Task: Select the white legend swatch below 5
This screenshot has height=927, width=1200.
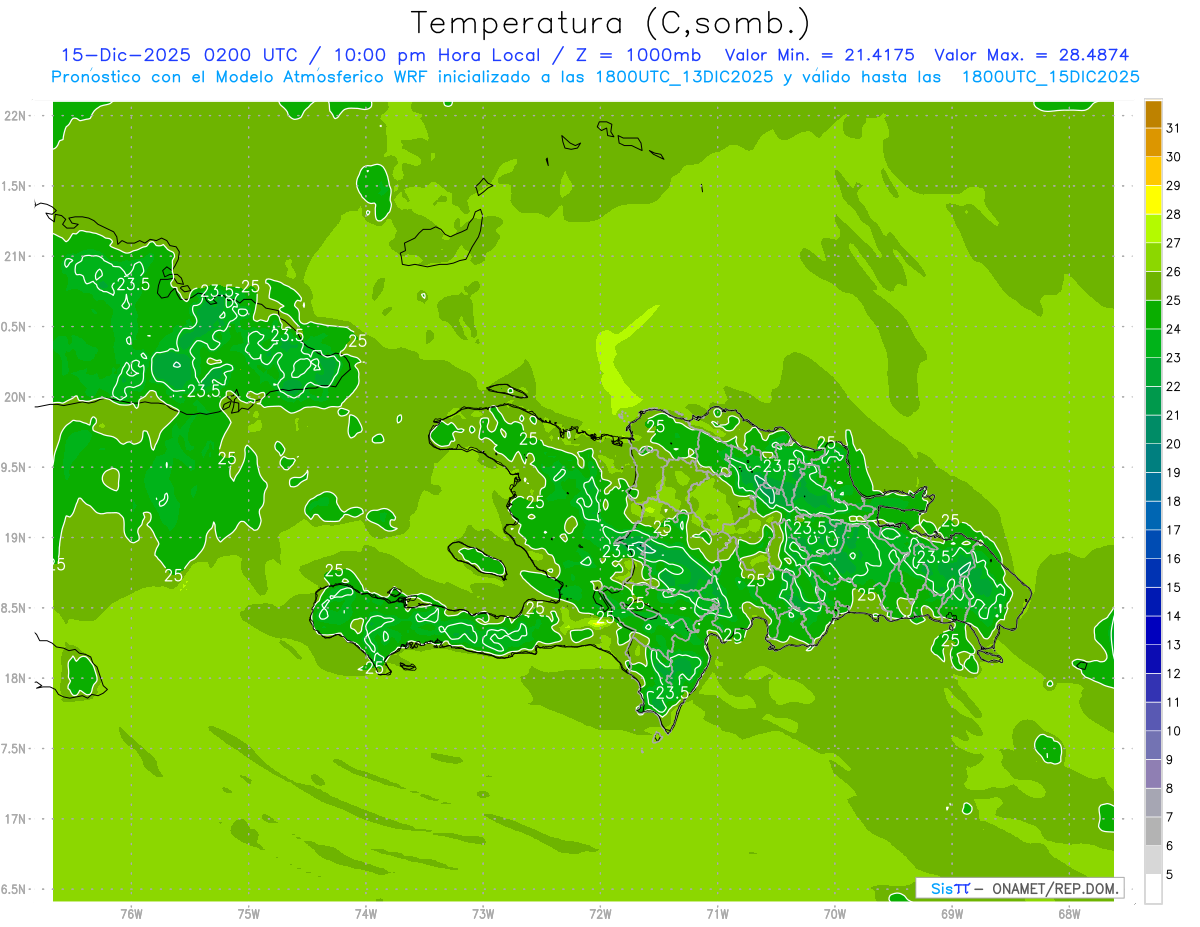Action: pyautogui.click(x=1153, y=889)
